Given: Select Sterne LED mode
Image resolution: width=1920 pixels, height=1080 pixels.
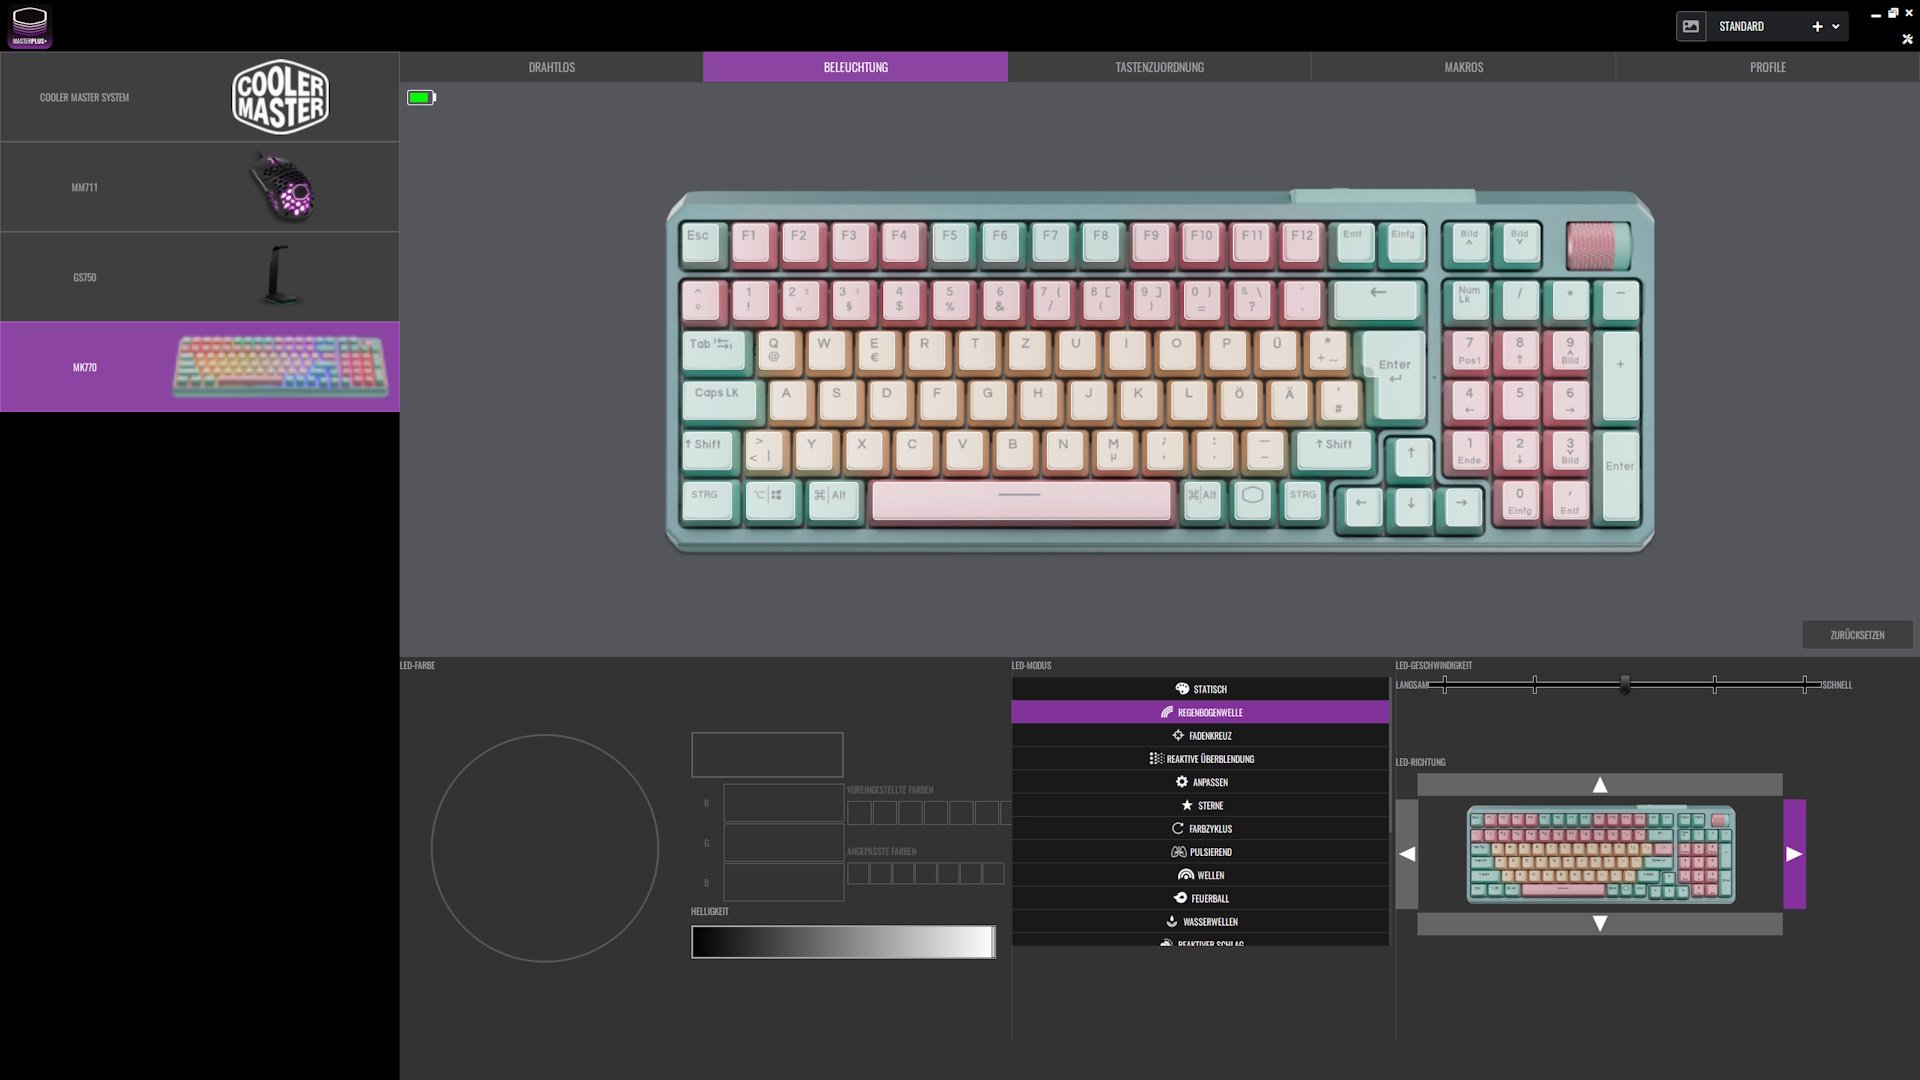Looking at the screenshot, I should 1200,805.
